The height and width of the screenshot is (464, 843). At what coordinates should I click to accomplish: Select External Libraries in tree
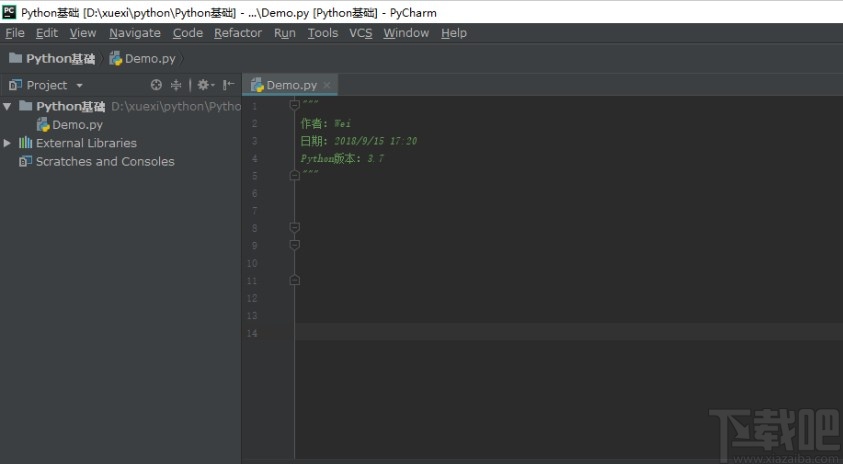86,143
